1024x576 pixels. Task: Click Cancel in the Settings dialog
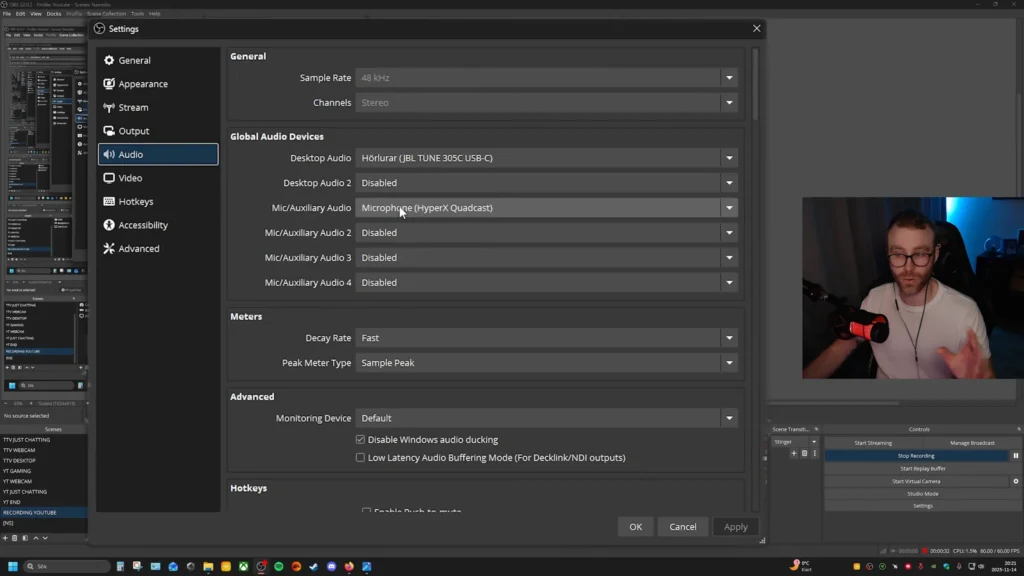[x=682, y=526]
